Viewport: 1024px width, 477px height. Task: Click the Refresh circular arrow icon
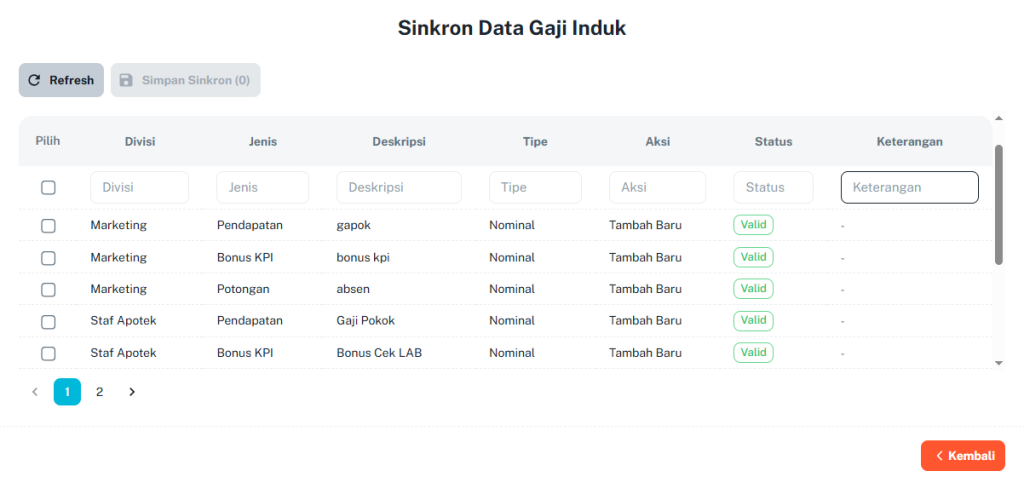click(35, 80)
